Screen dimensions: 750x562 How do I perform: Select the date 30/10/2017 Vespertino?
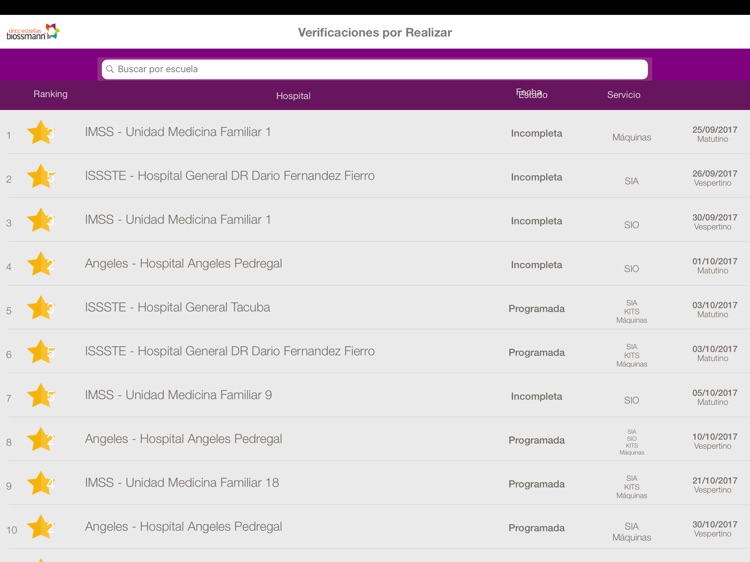(715, 529)
